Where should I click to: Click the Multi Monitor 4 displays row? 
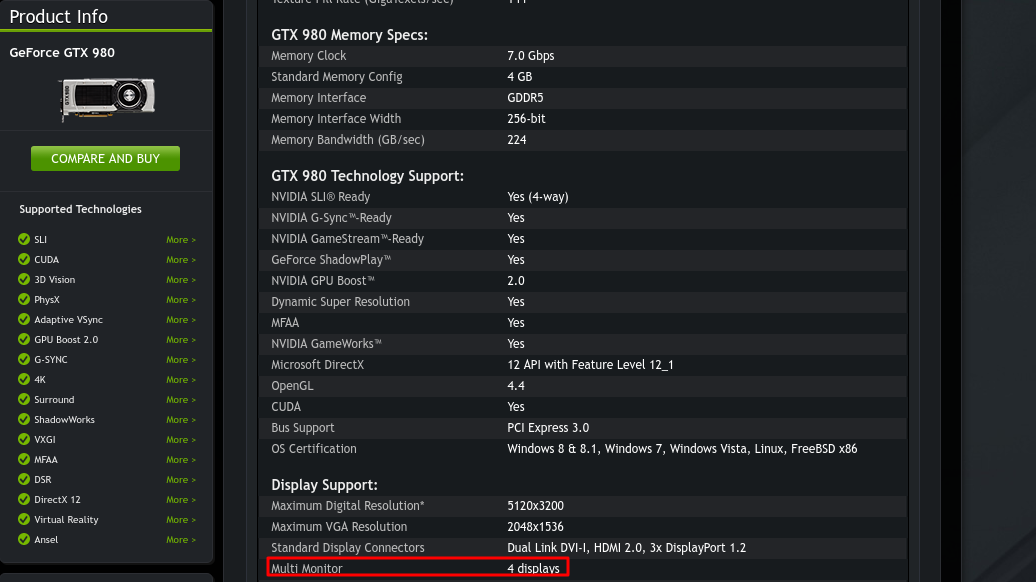pyautogui.click(x=418, y=567)
